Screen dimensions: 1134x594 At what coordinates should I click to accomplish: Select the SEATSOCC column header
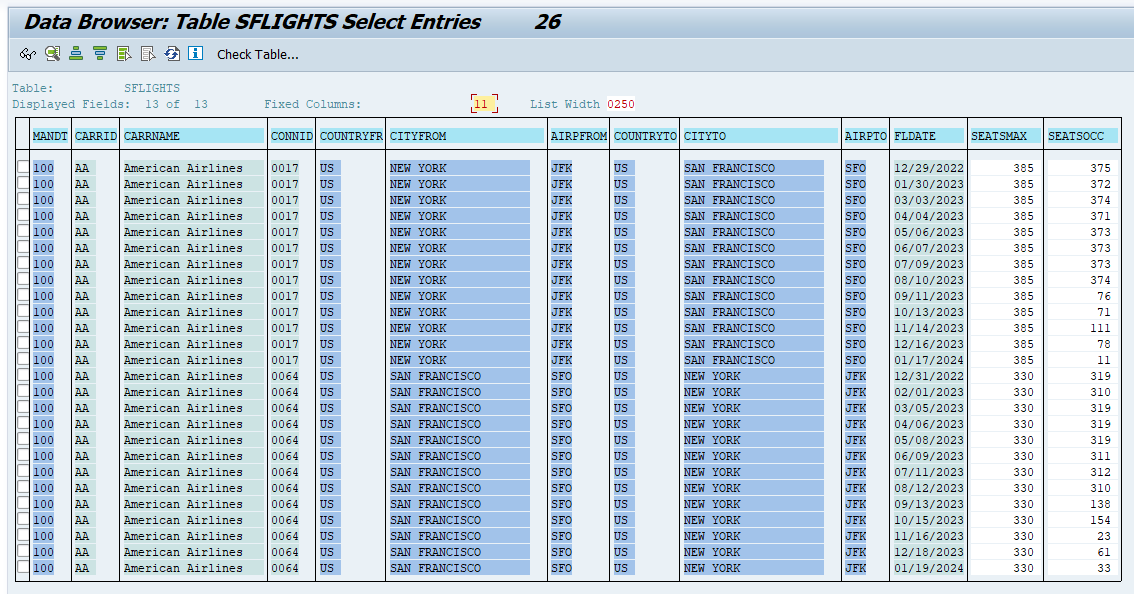[1083, 136]
